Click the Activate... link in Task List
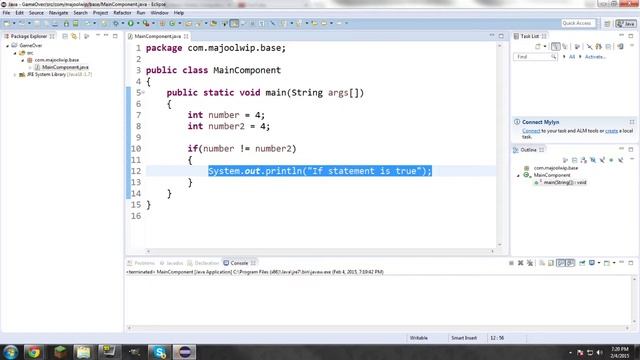Image resolution: width=640 pixels, height=360 pixels. pyautogui.click(x=595, y=57)
